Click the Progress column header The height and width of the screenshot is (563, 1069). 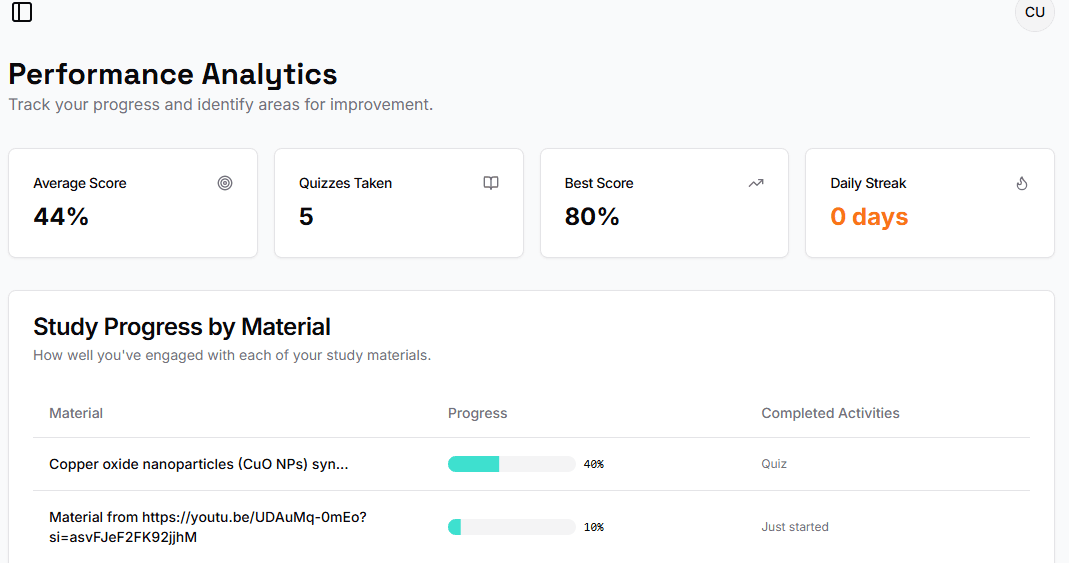coord(477,413)
